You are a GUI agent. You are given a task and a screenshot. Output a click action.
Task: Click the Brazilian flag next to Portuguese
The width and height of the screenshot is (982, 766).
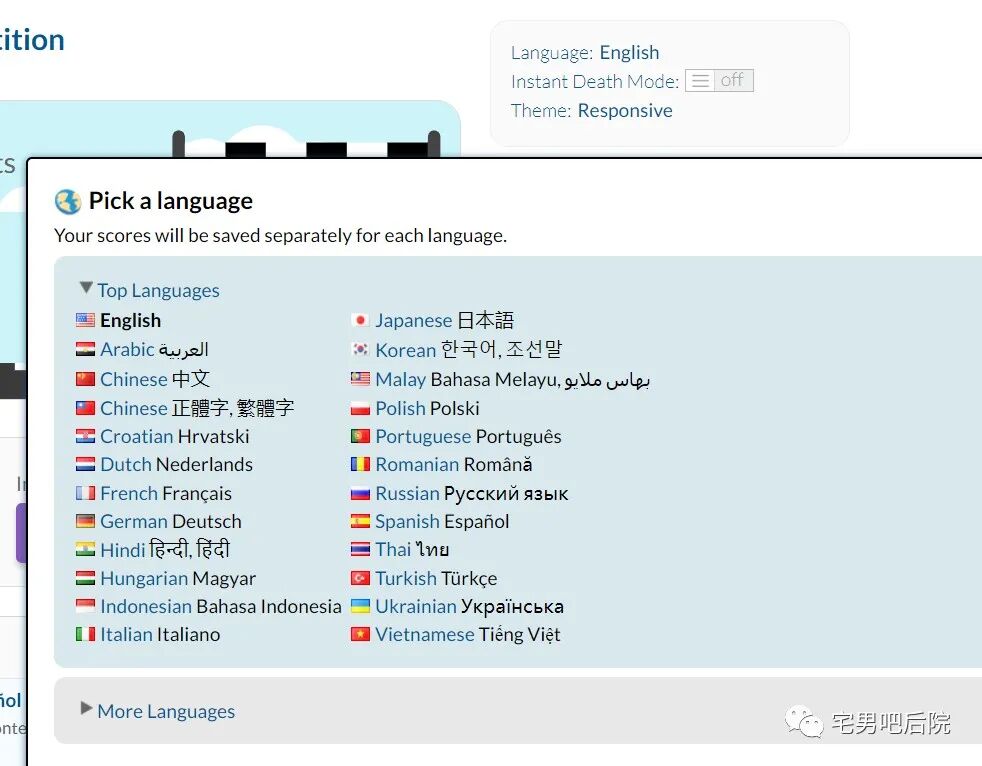point(360,436)
